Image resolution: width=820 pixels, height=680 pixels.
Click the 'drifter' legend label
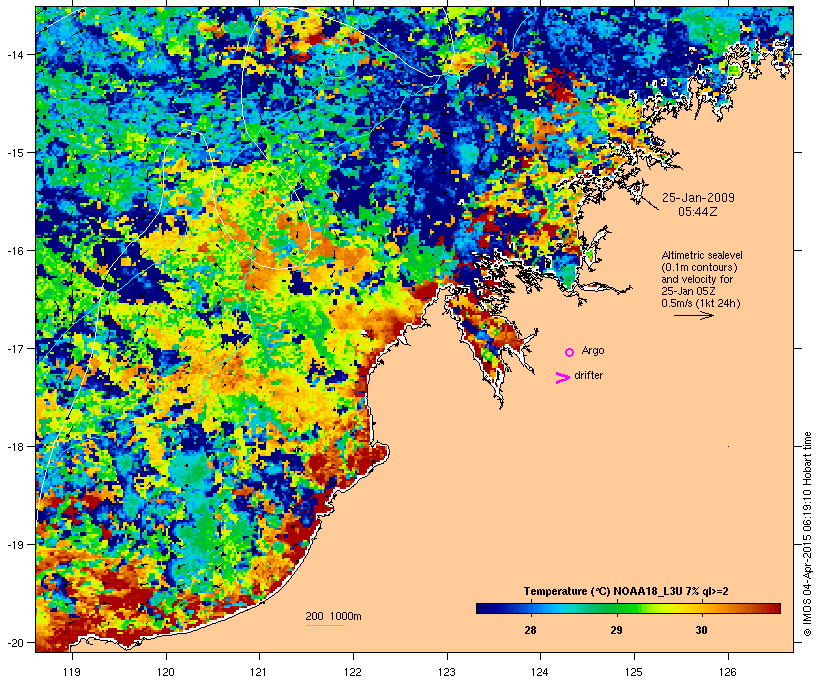coord(588,375)
